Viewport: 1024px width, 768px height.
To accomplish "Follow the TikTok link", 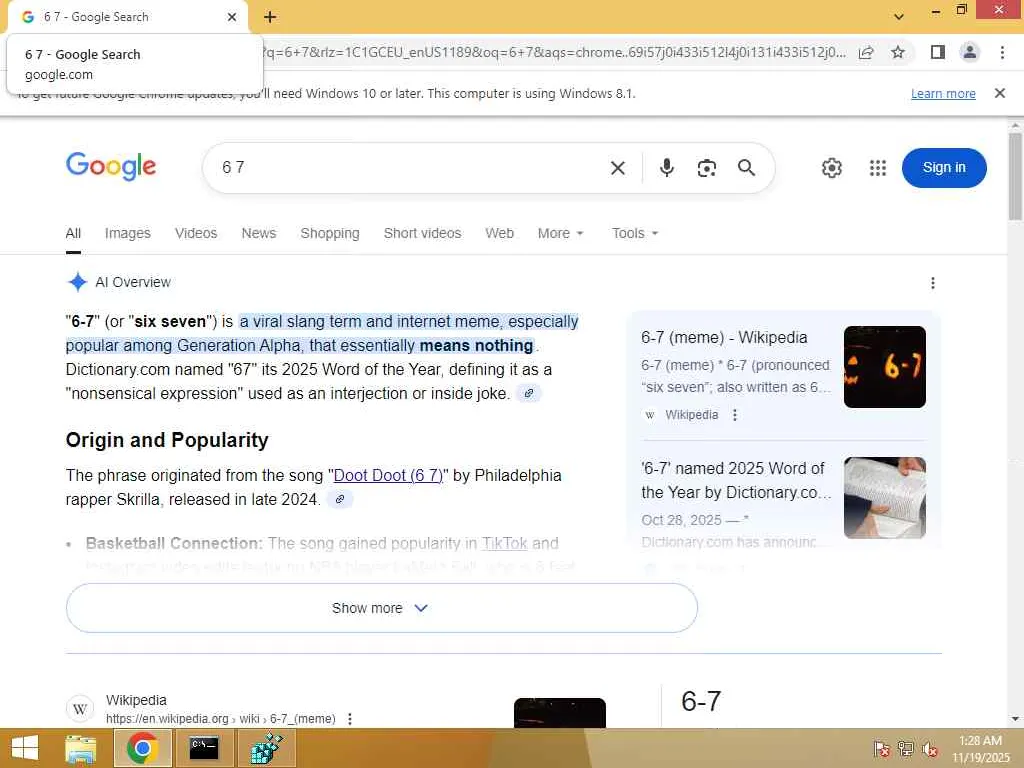I will 504,543.
